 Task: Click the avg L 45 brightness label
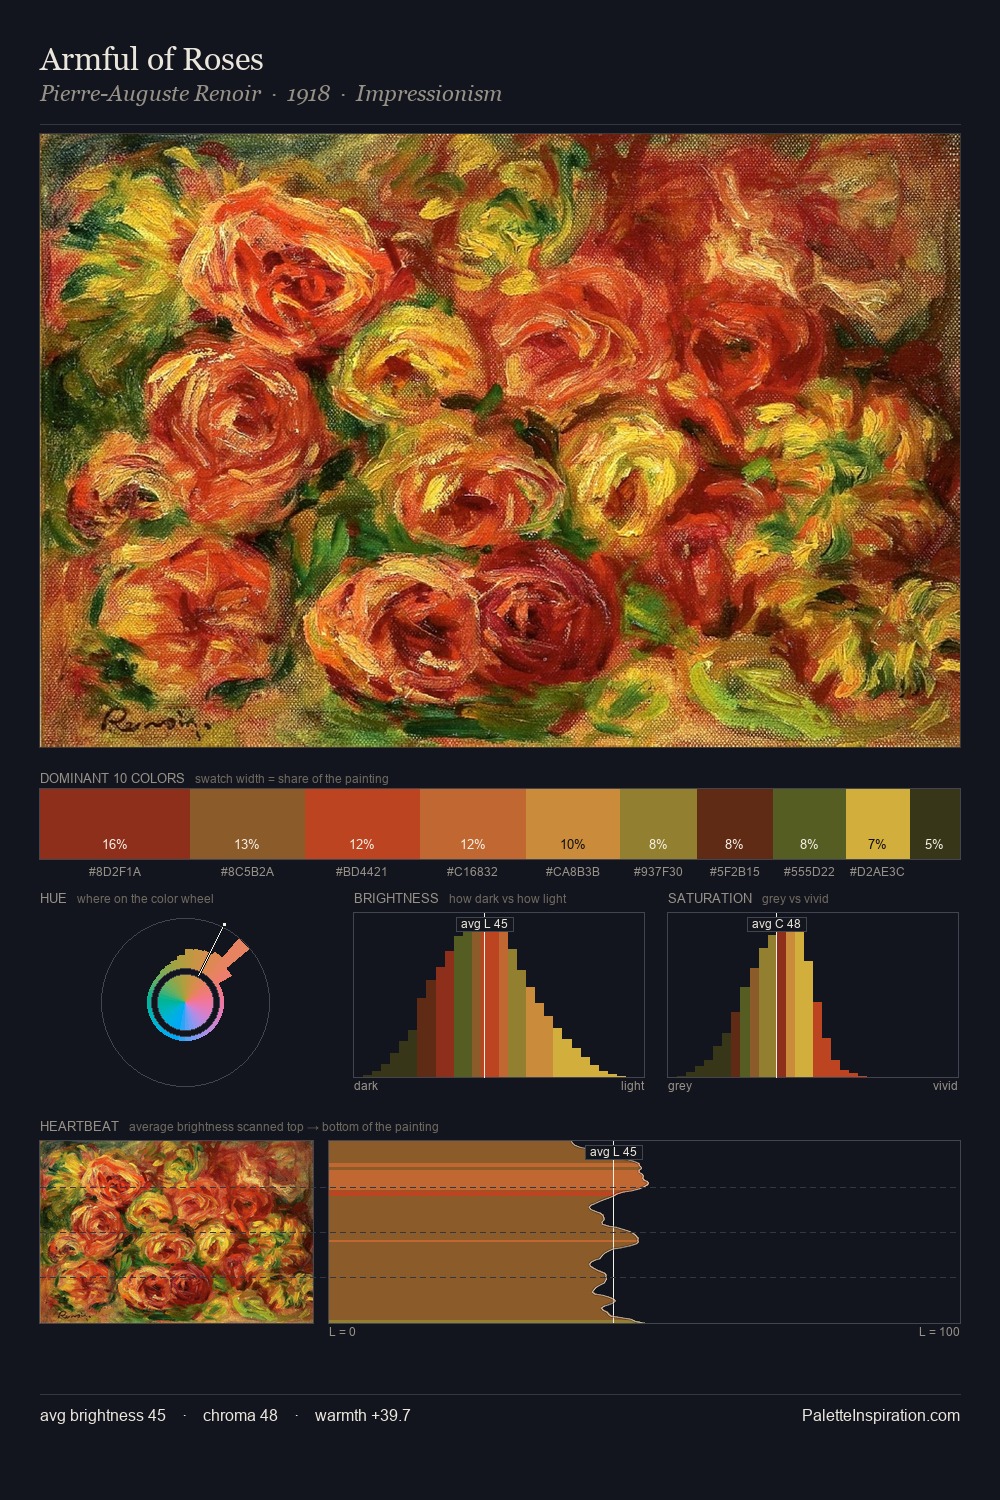(x=484, y=924)
